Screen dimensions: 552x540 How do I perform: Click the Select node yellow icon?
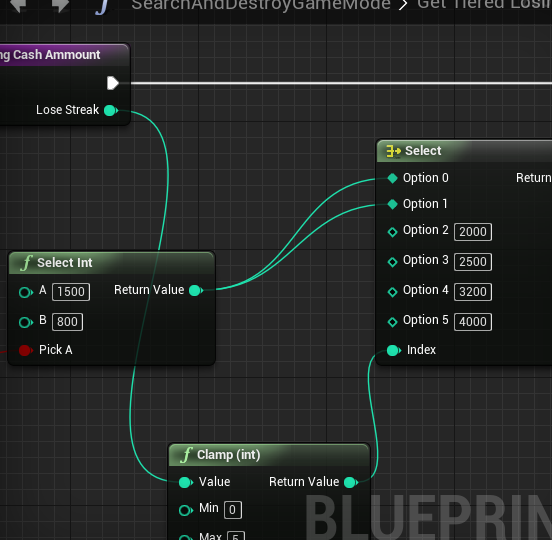pyautogui.click(x=393, y=151)
